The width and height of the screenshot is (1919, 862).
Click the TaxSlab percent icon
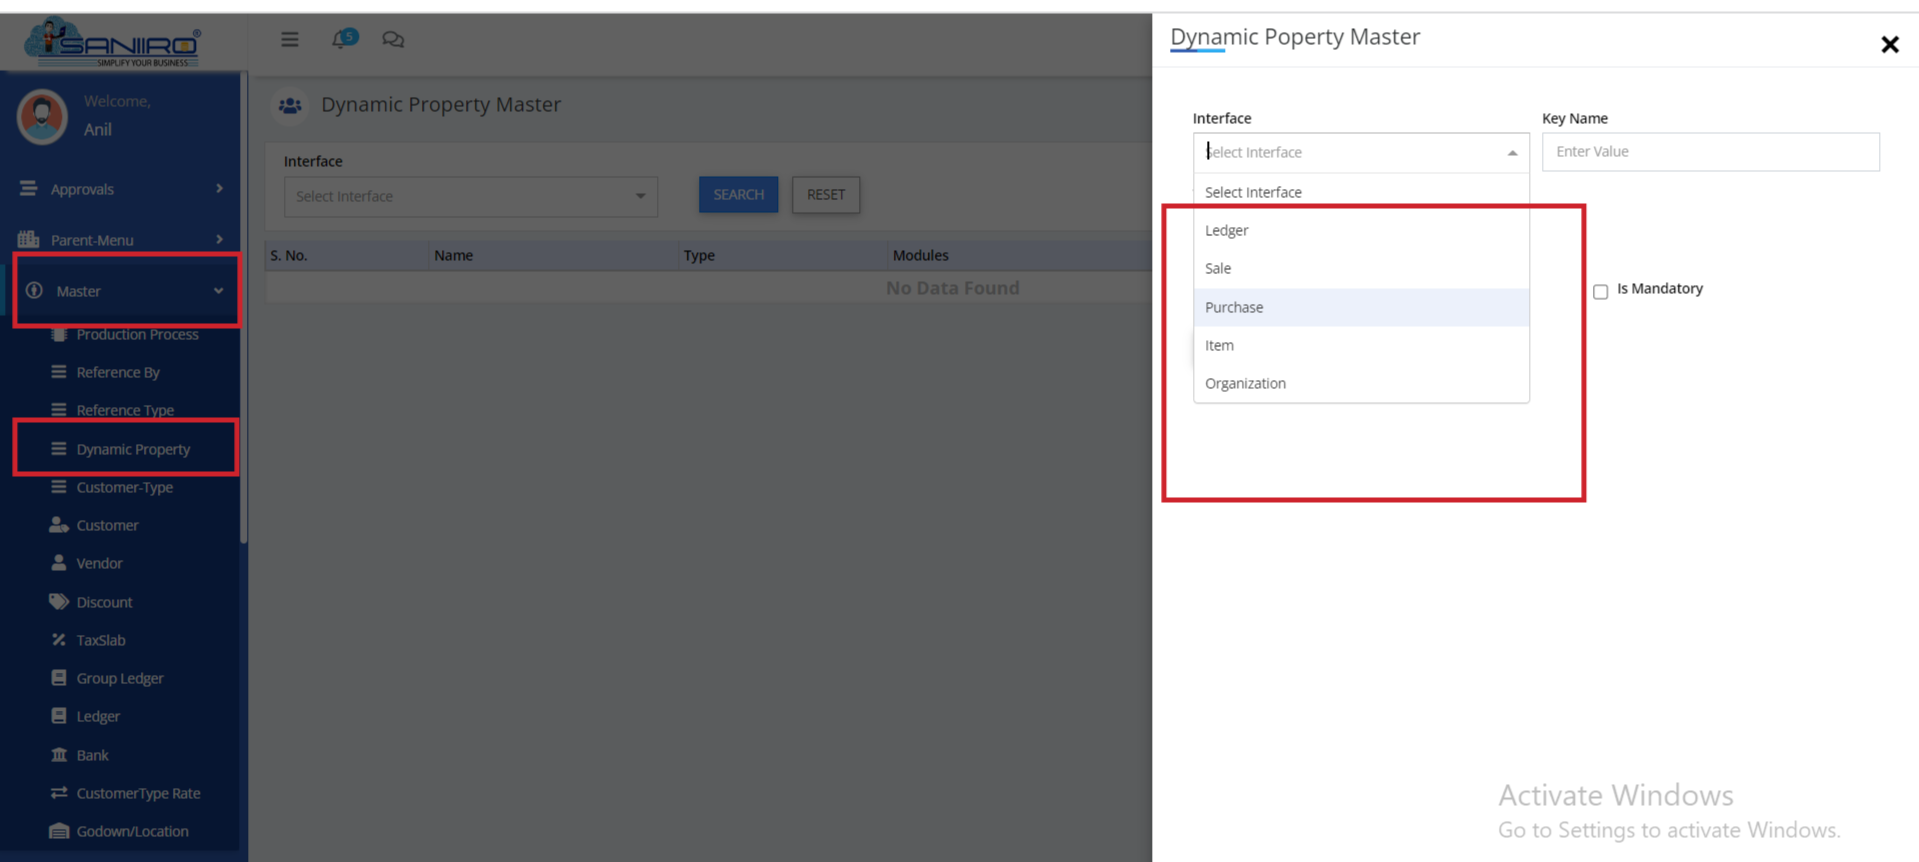59,640
